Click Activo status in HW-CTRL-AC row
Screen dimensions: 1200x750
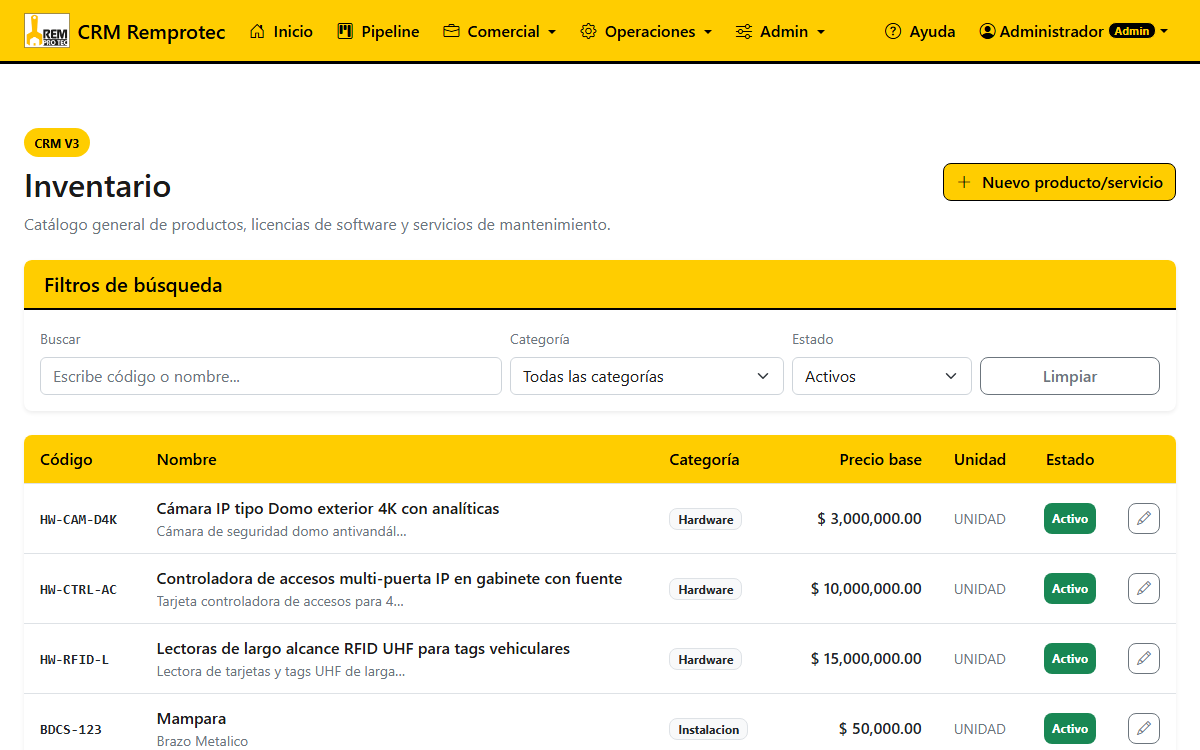coord(1070,589)
